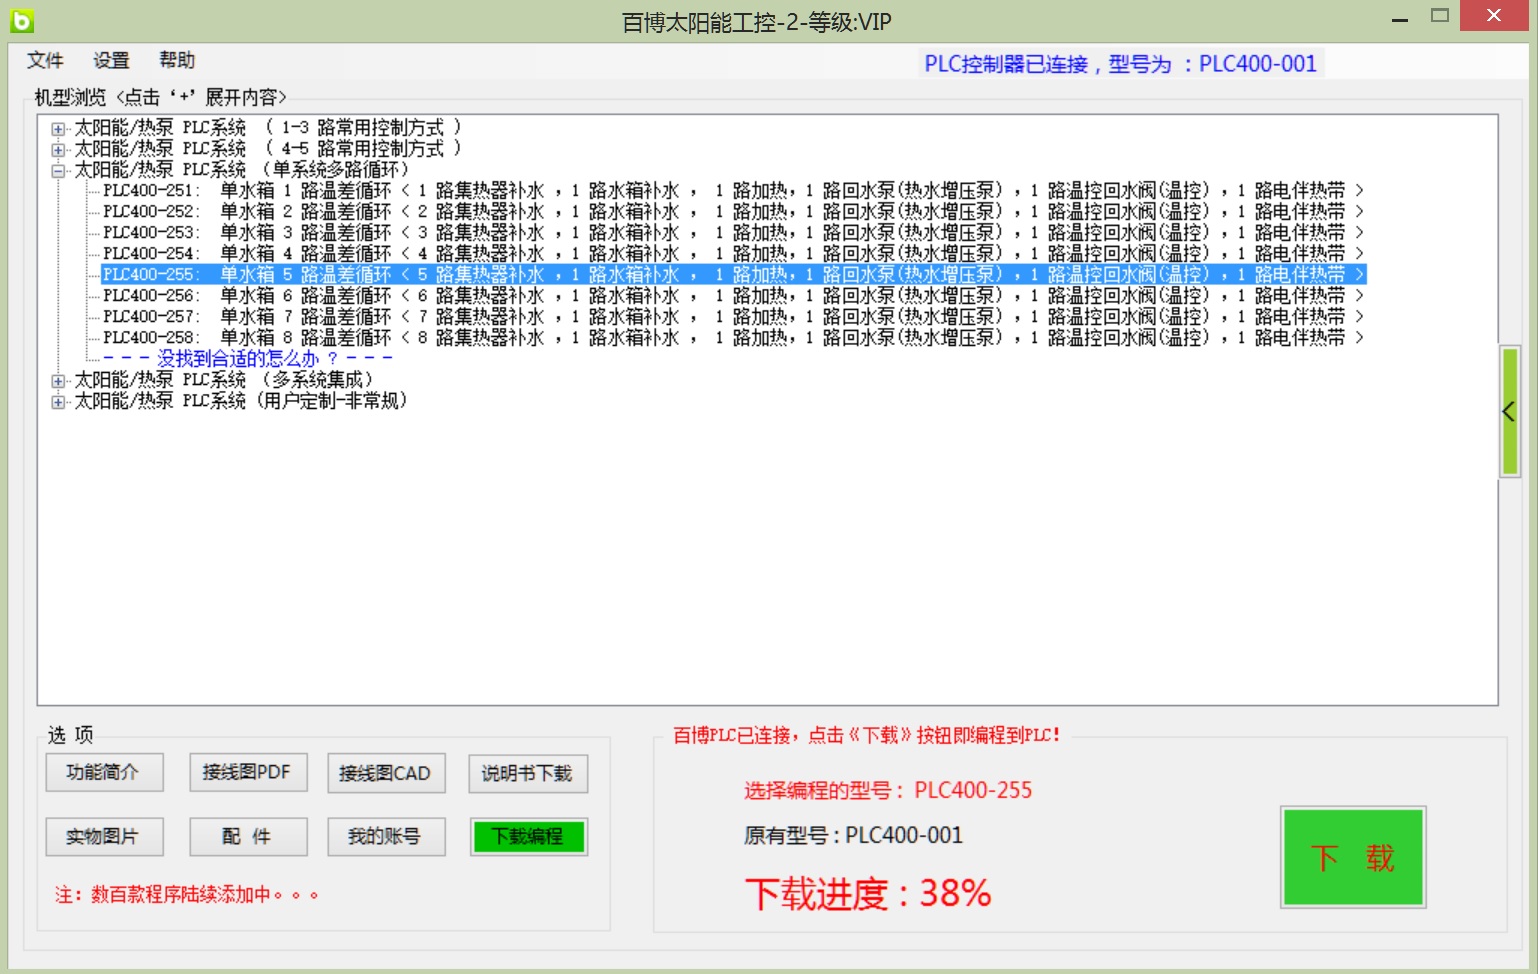Select the PLC400-258 model entry
The image size is (1538, 974).
150,338
